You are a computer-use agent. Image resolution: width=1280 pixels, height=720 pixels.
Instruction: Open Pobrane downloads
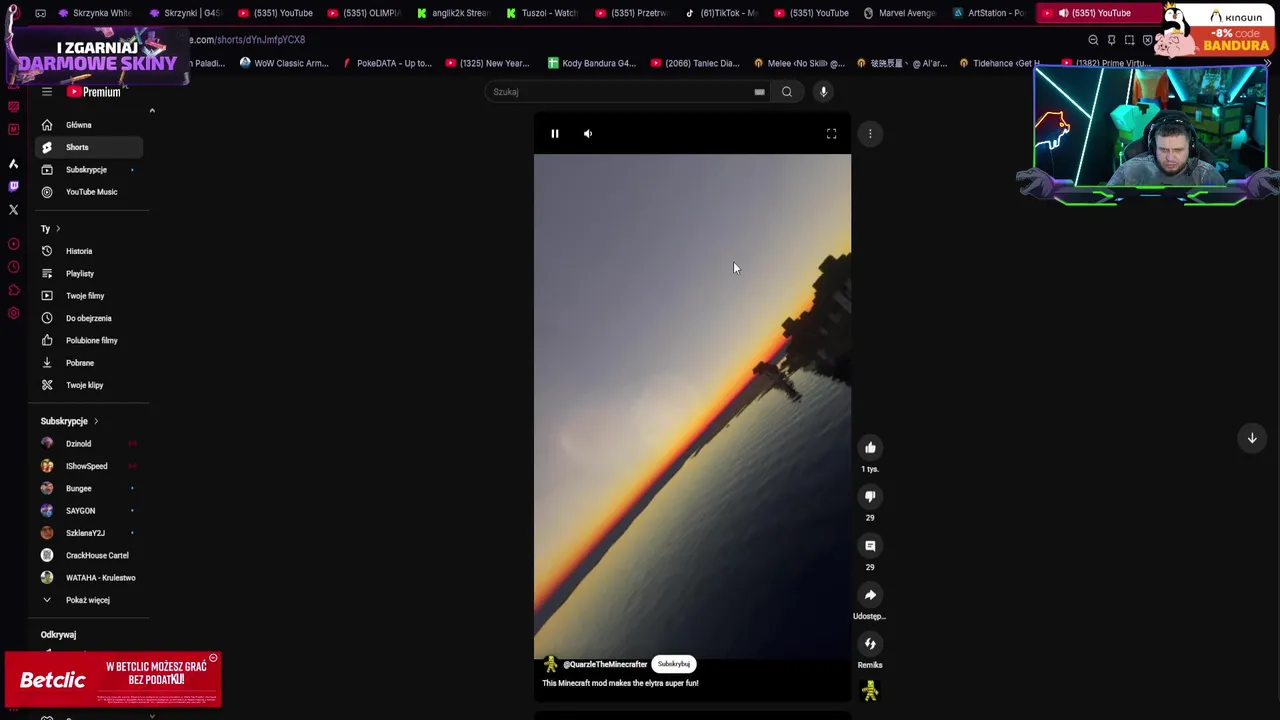tap(88, 363)
